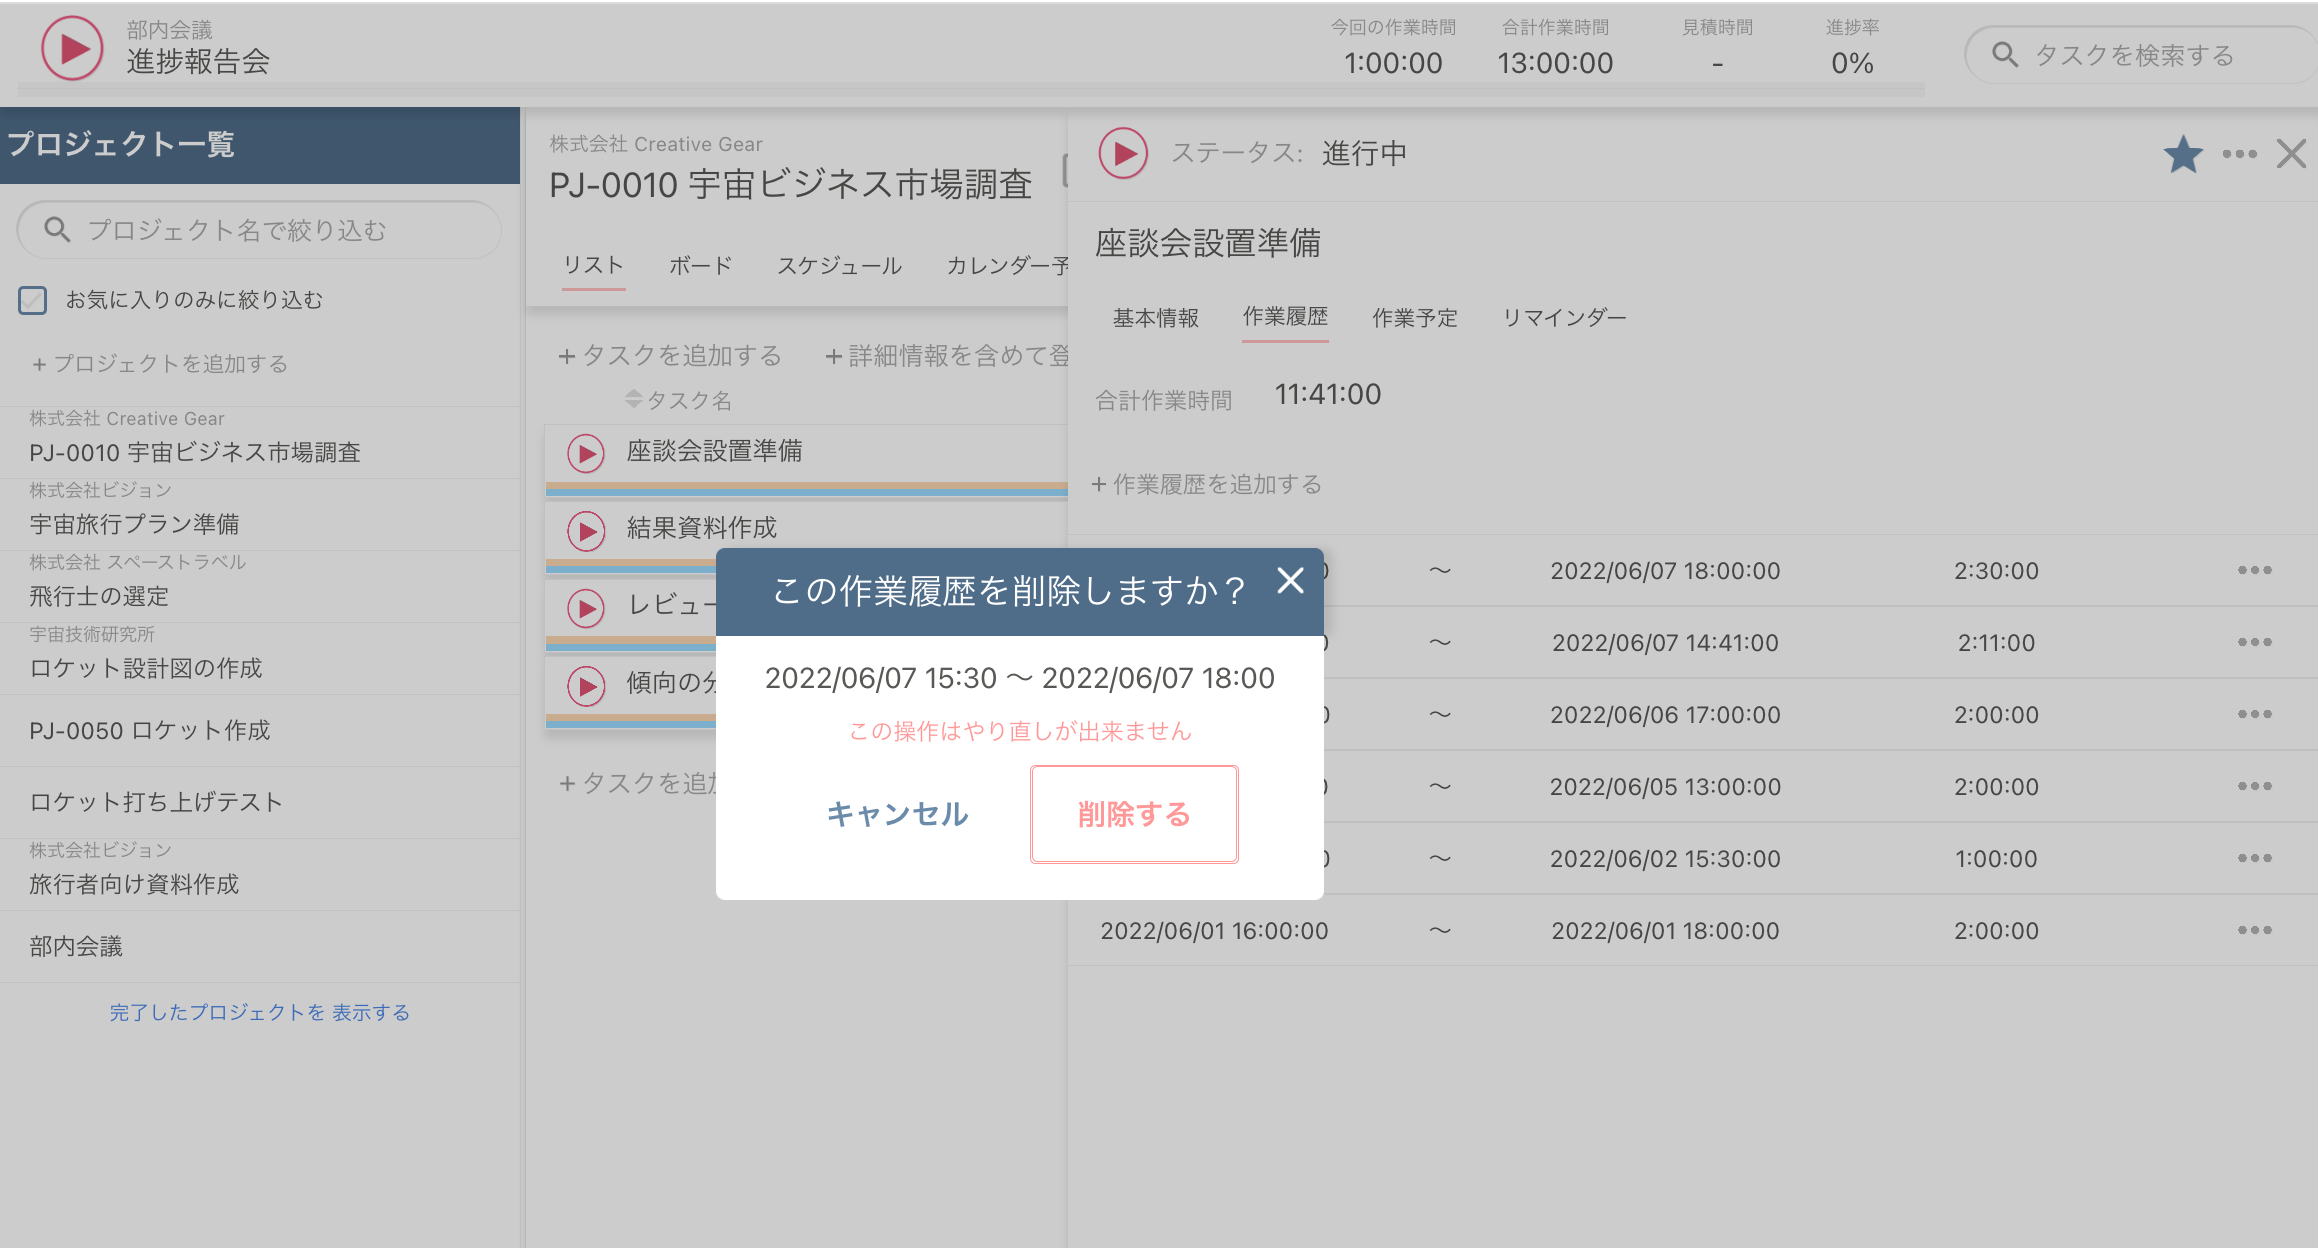The width and height of the screenshot is (2318, 1248).
Task: Click the play icon next to ステータス 進行中
Action: (1122, 153)
